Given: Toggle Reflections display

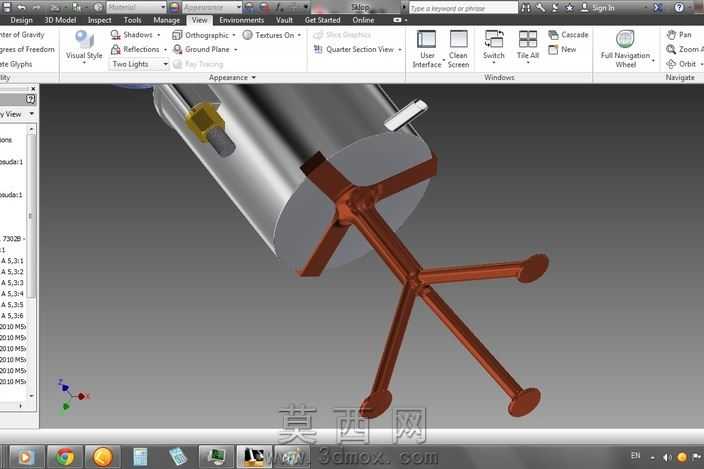Looking at the screenshot, I should [x=135, y=49].
